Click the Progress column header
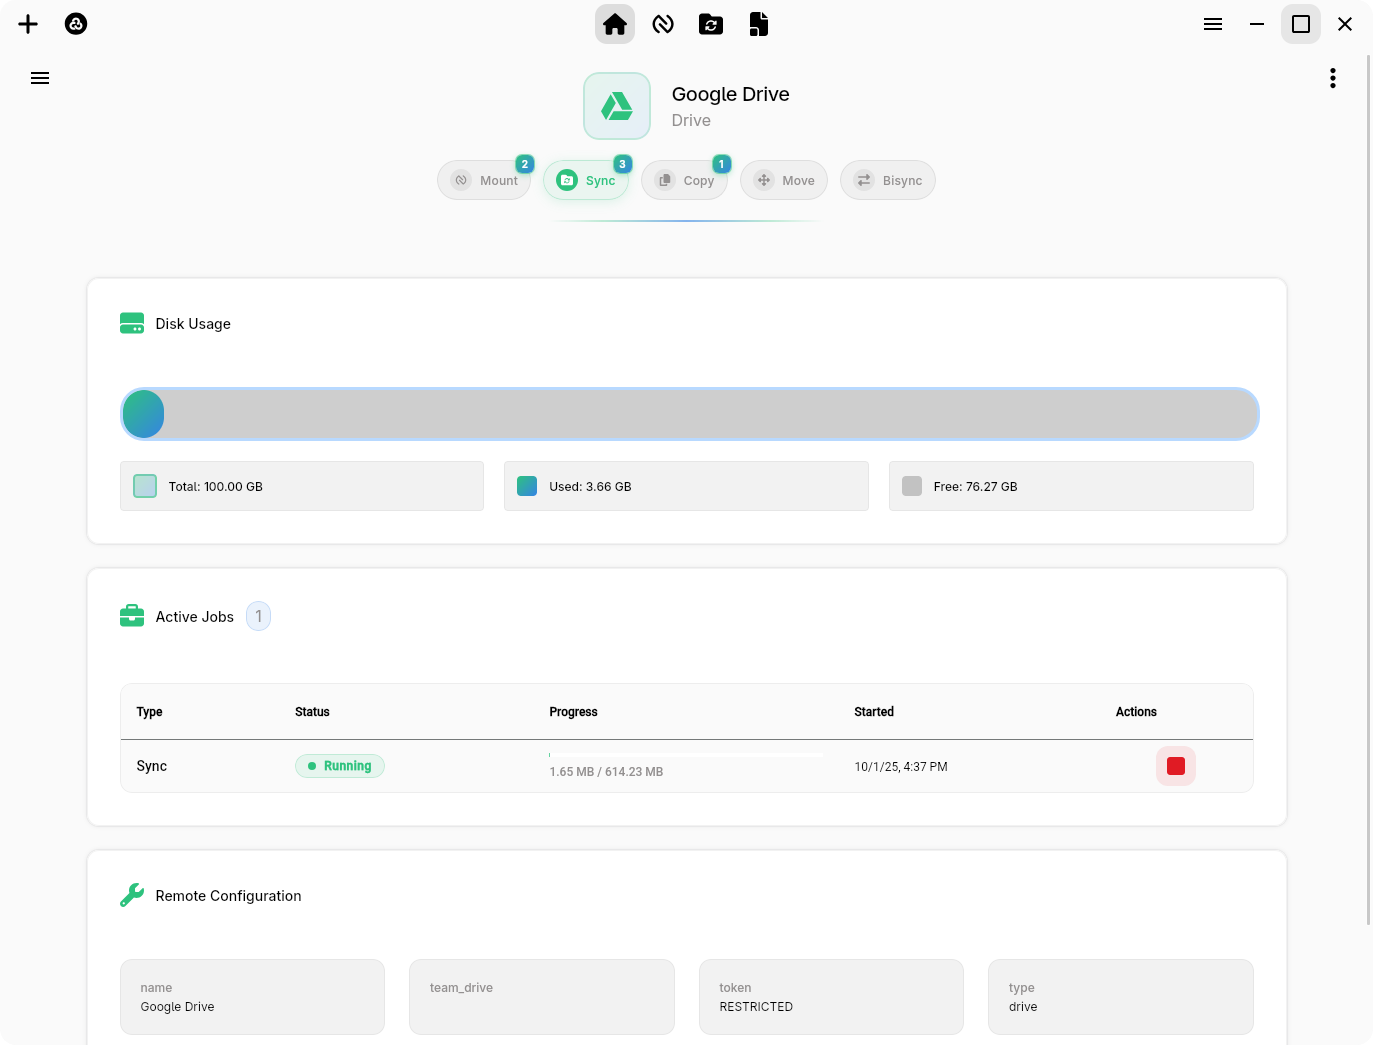The height and width of the screenshot is (1045, 1373). pos(573,712)
